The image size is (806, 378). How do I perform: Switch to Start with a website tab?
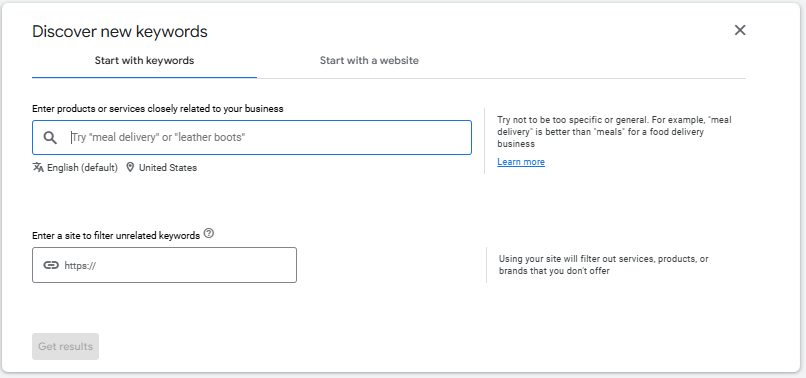pyautogui.click(x=369, y=61)
